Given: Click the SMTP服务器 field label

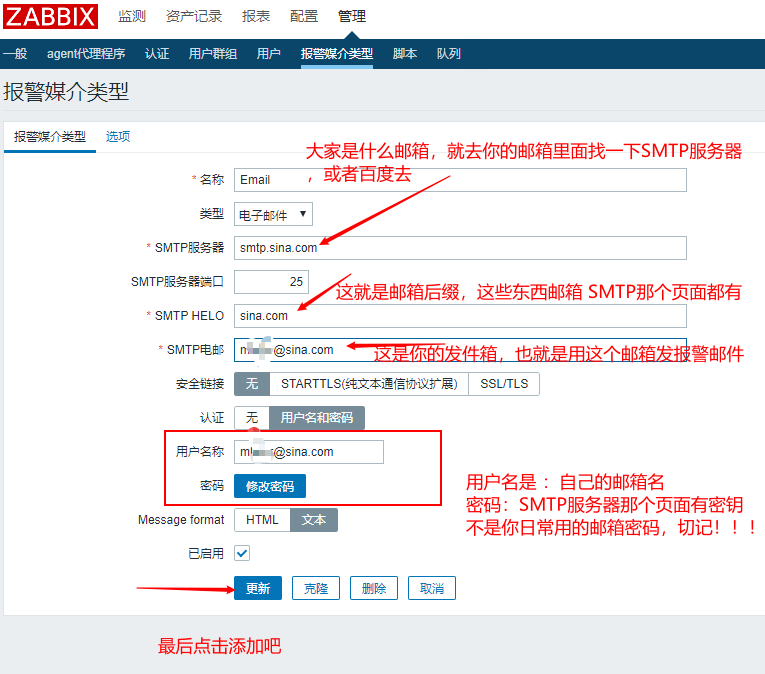Looking at the screenshot, I should (x=189, y=248).
